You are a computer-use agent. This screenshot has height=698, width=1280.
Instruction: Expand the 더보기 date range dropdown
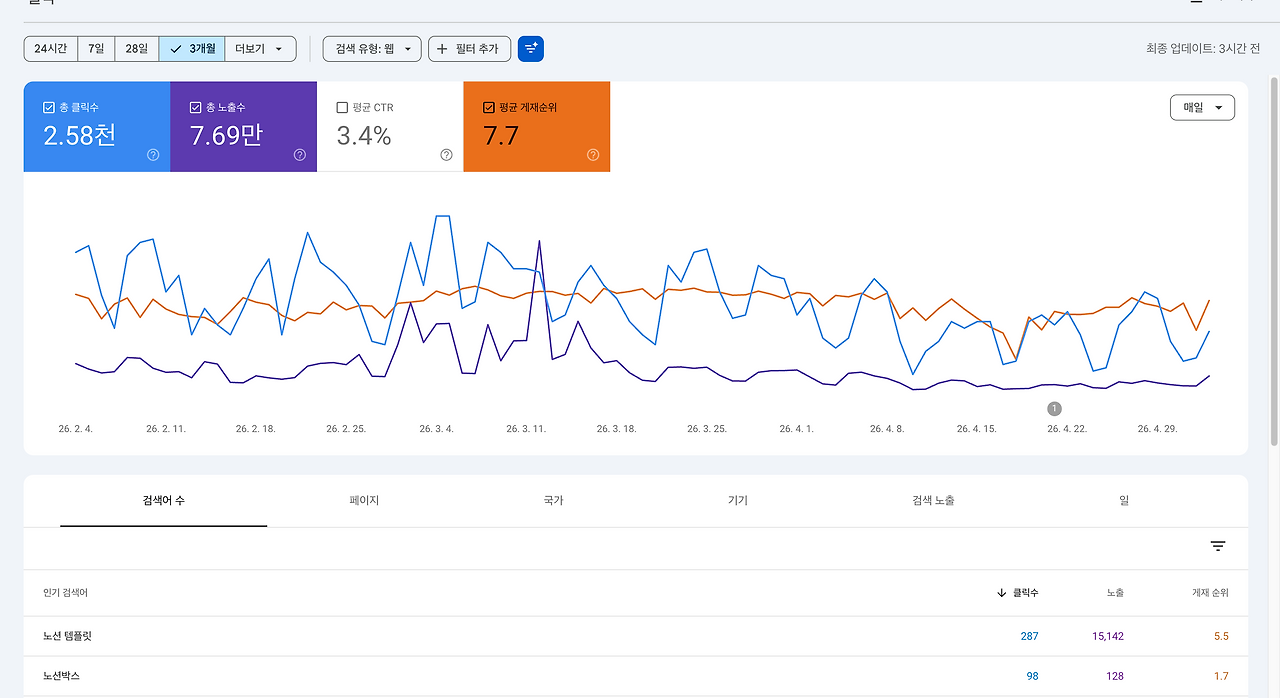[x=260, y=49]
